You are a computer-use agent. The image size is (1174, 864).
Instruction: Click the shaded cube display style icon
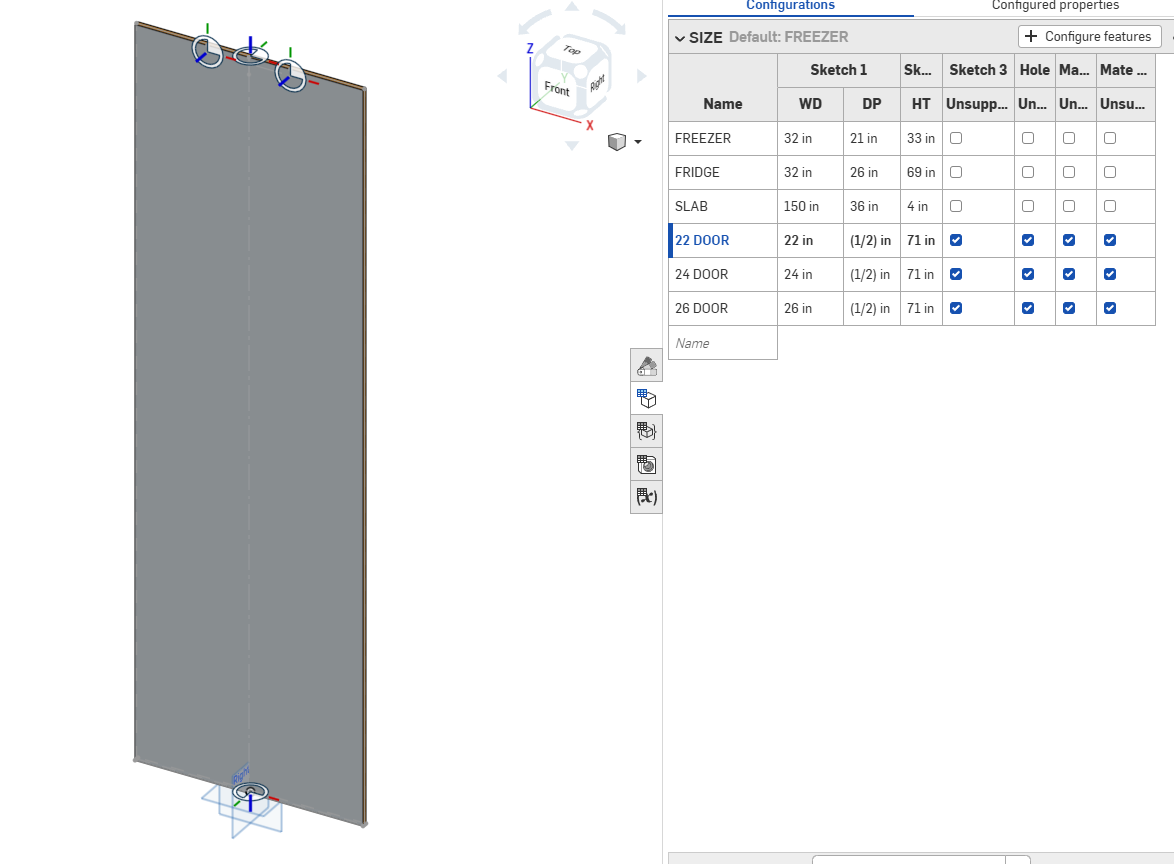point(616,142)
